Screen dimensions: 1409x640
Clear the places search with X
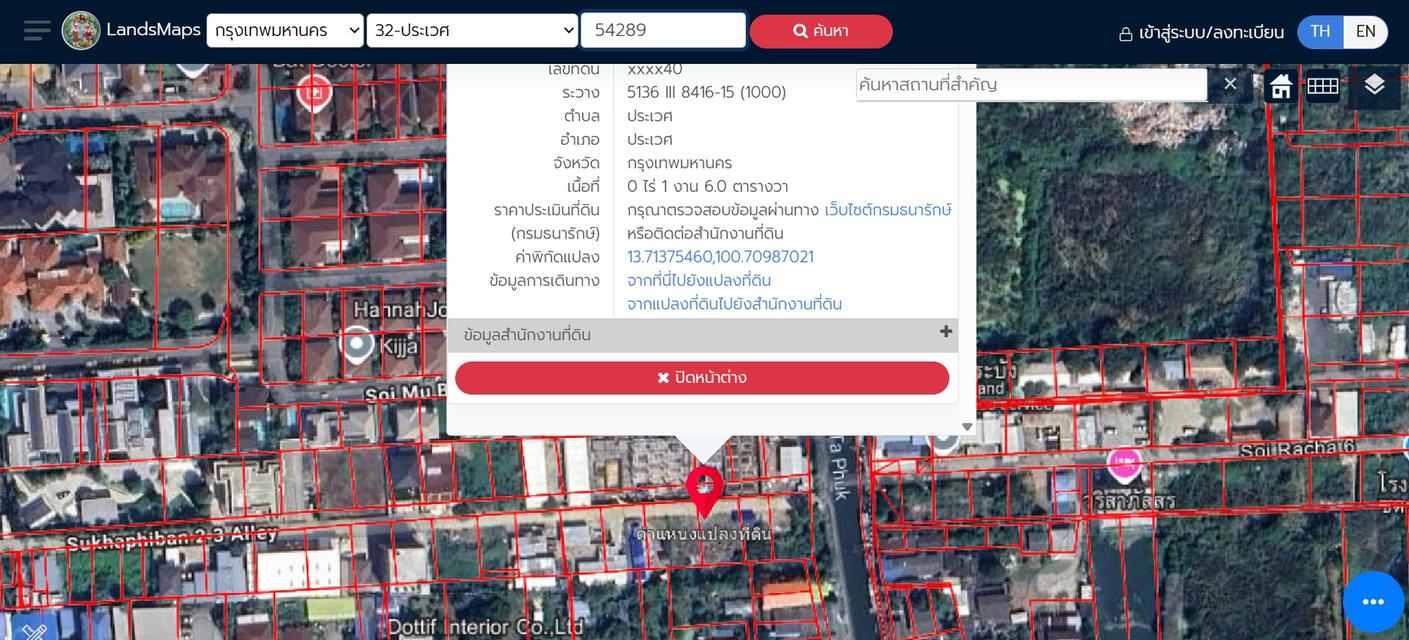[1230, 85]
